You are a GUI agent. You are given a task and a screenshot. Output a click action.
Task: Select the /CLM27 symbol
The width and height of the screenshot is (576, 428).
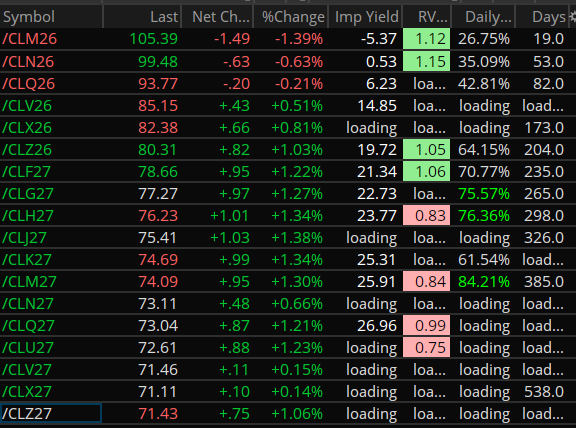click(29, 282)
